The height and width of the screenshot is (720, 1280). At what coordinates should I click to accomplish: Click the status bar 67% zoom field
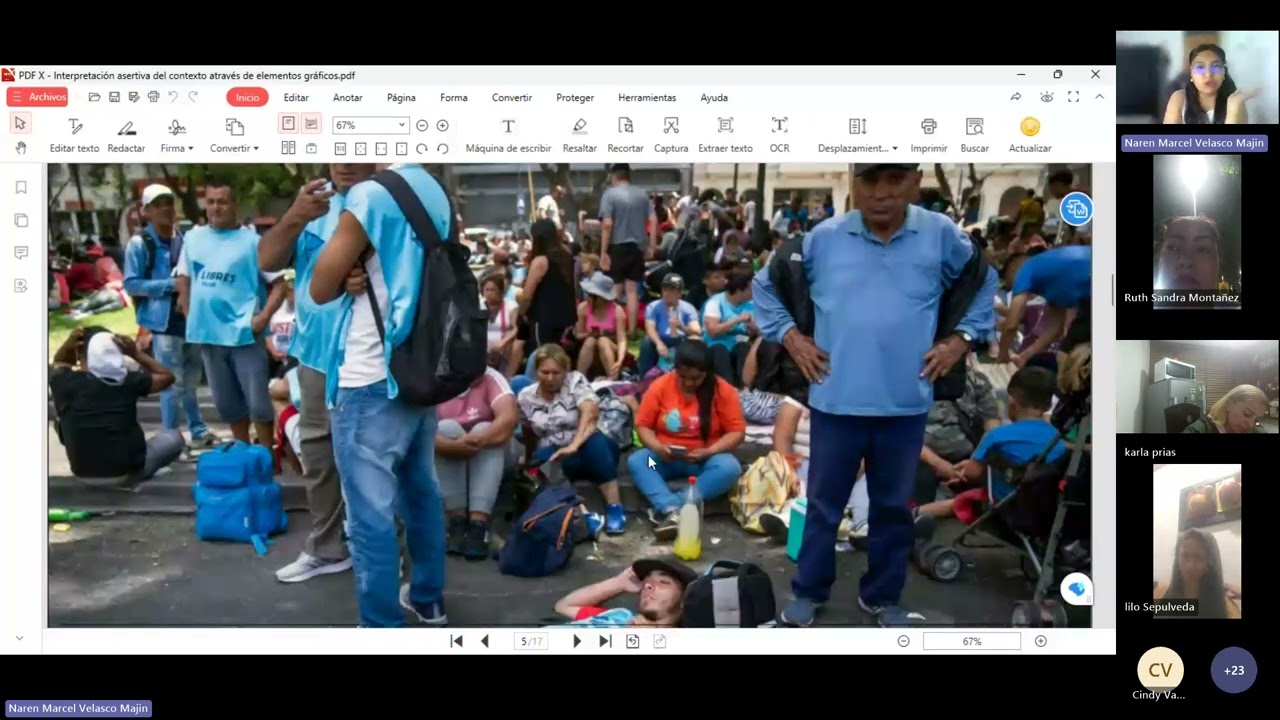point(972,641)
